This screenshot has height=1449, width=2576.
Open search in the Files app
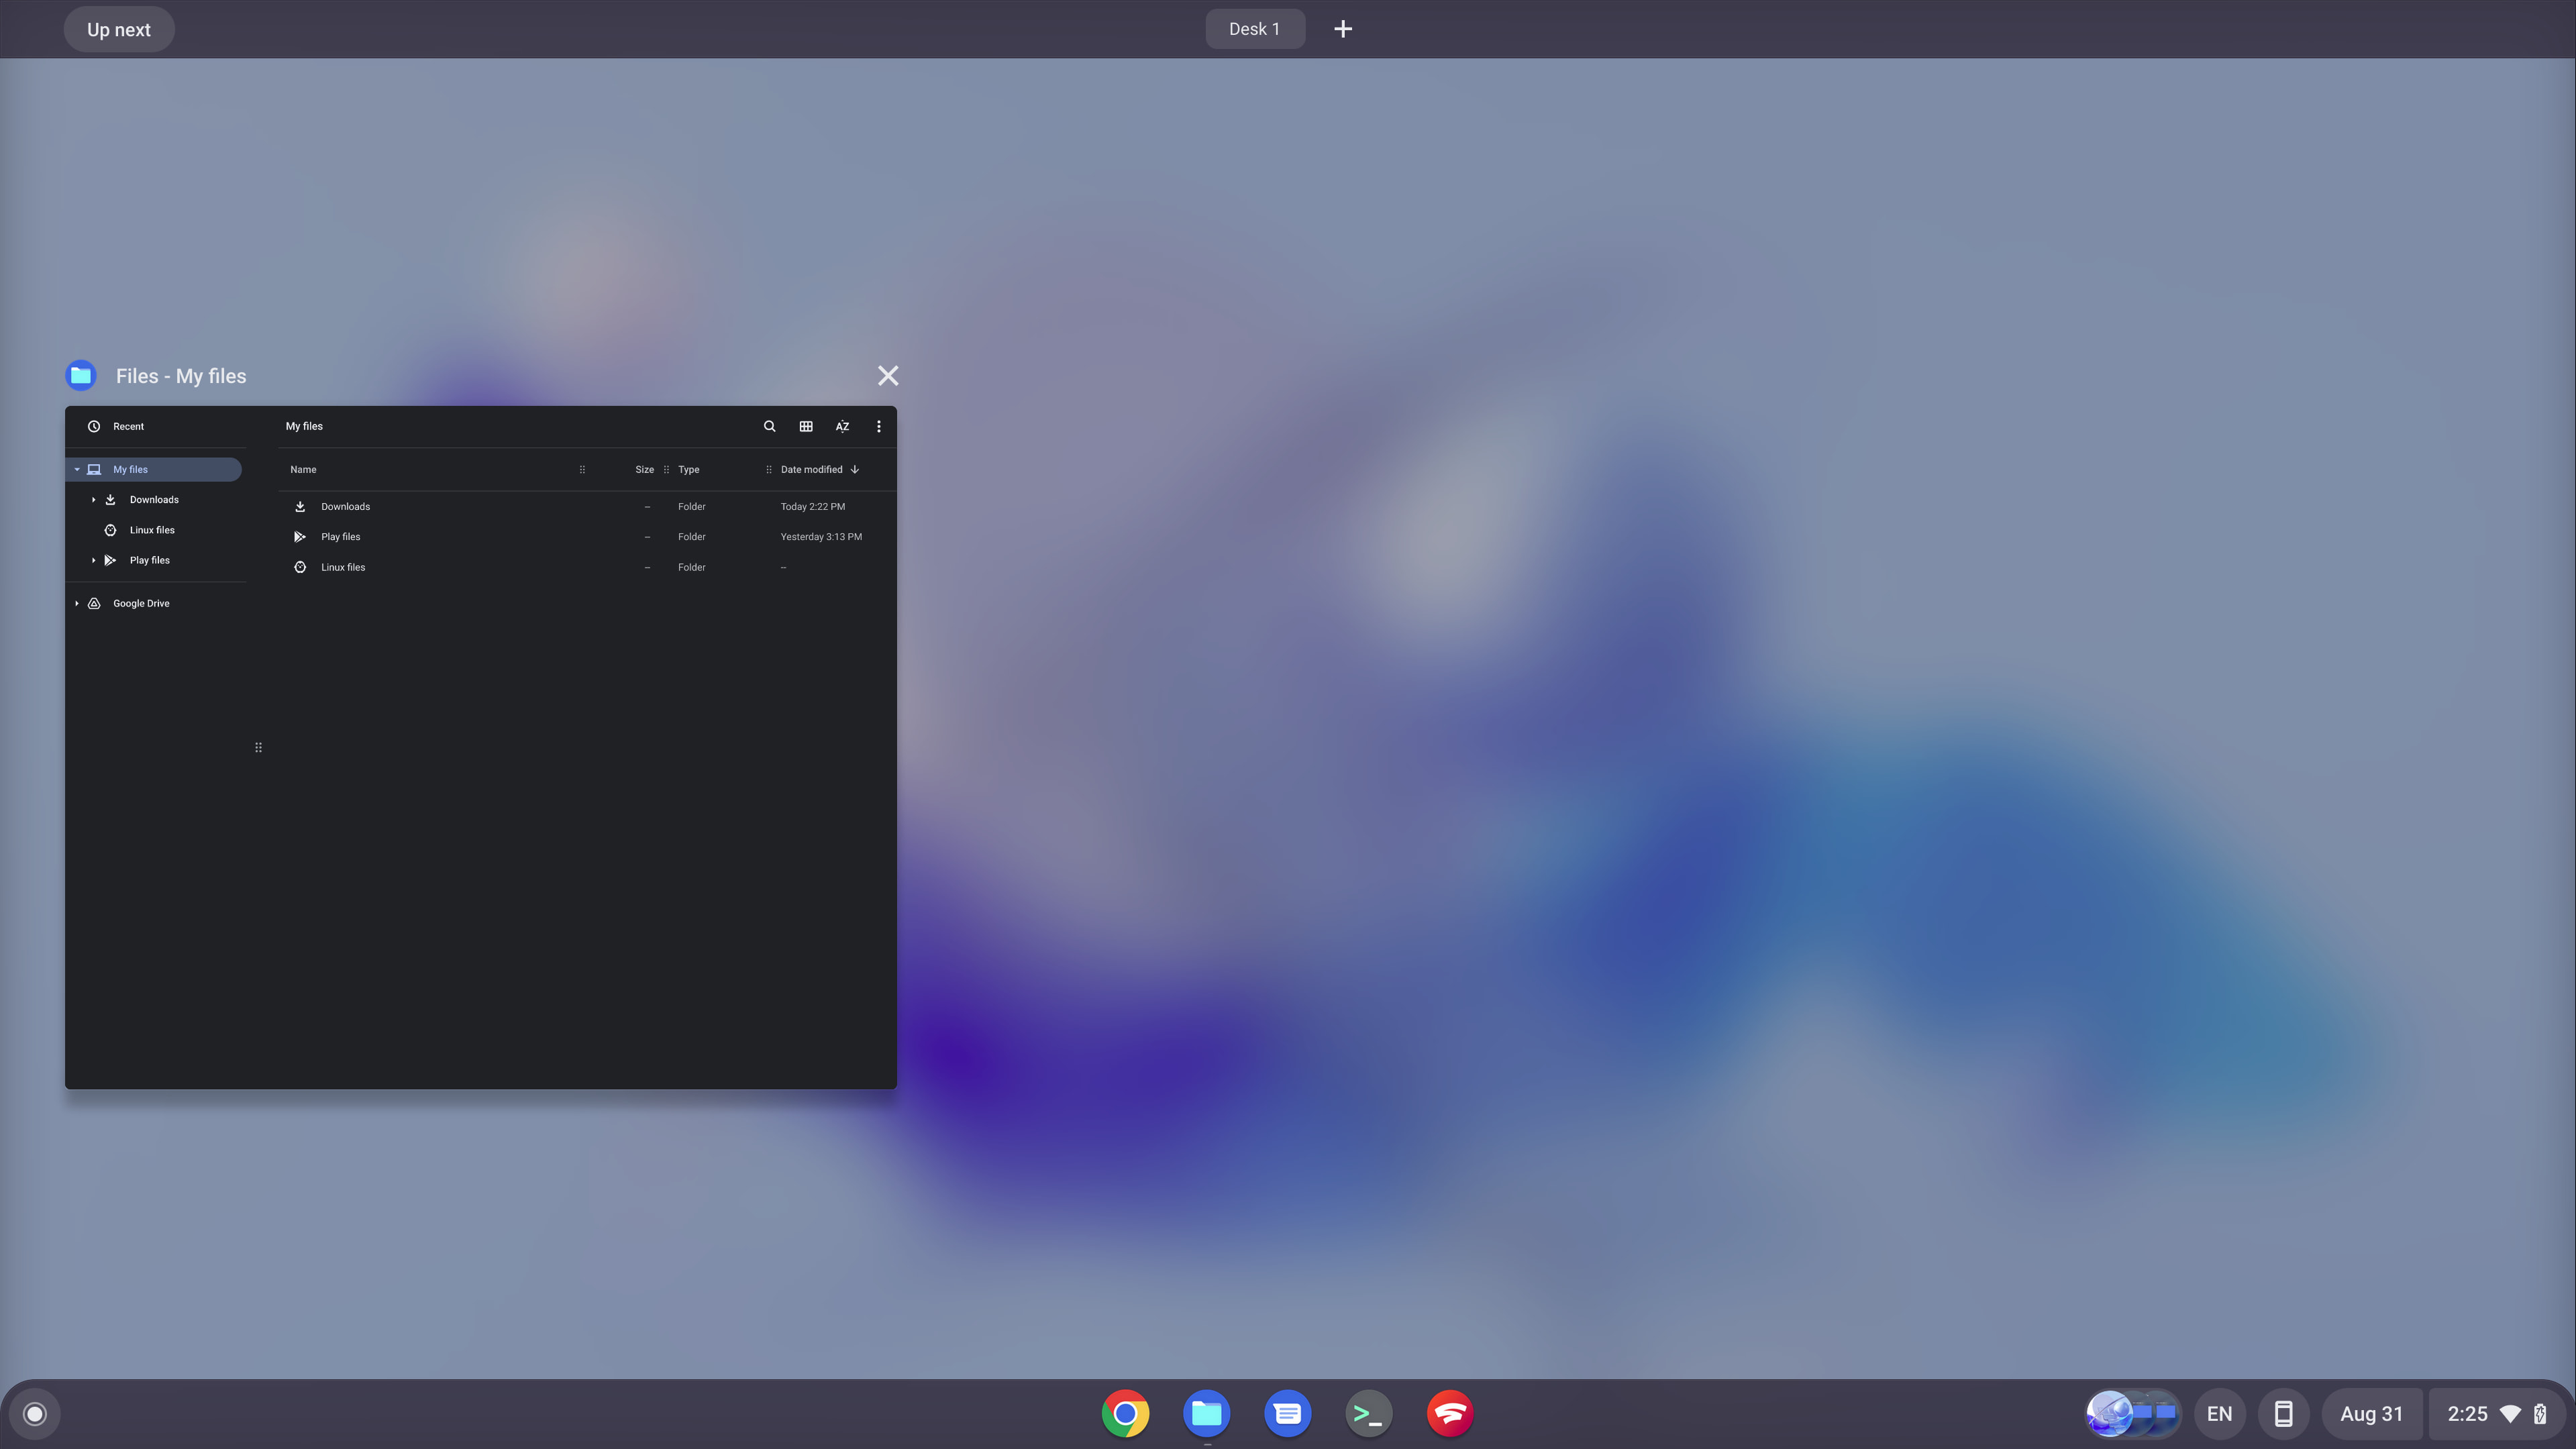[x=768, y=426]
